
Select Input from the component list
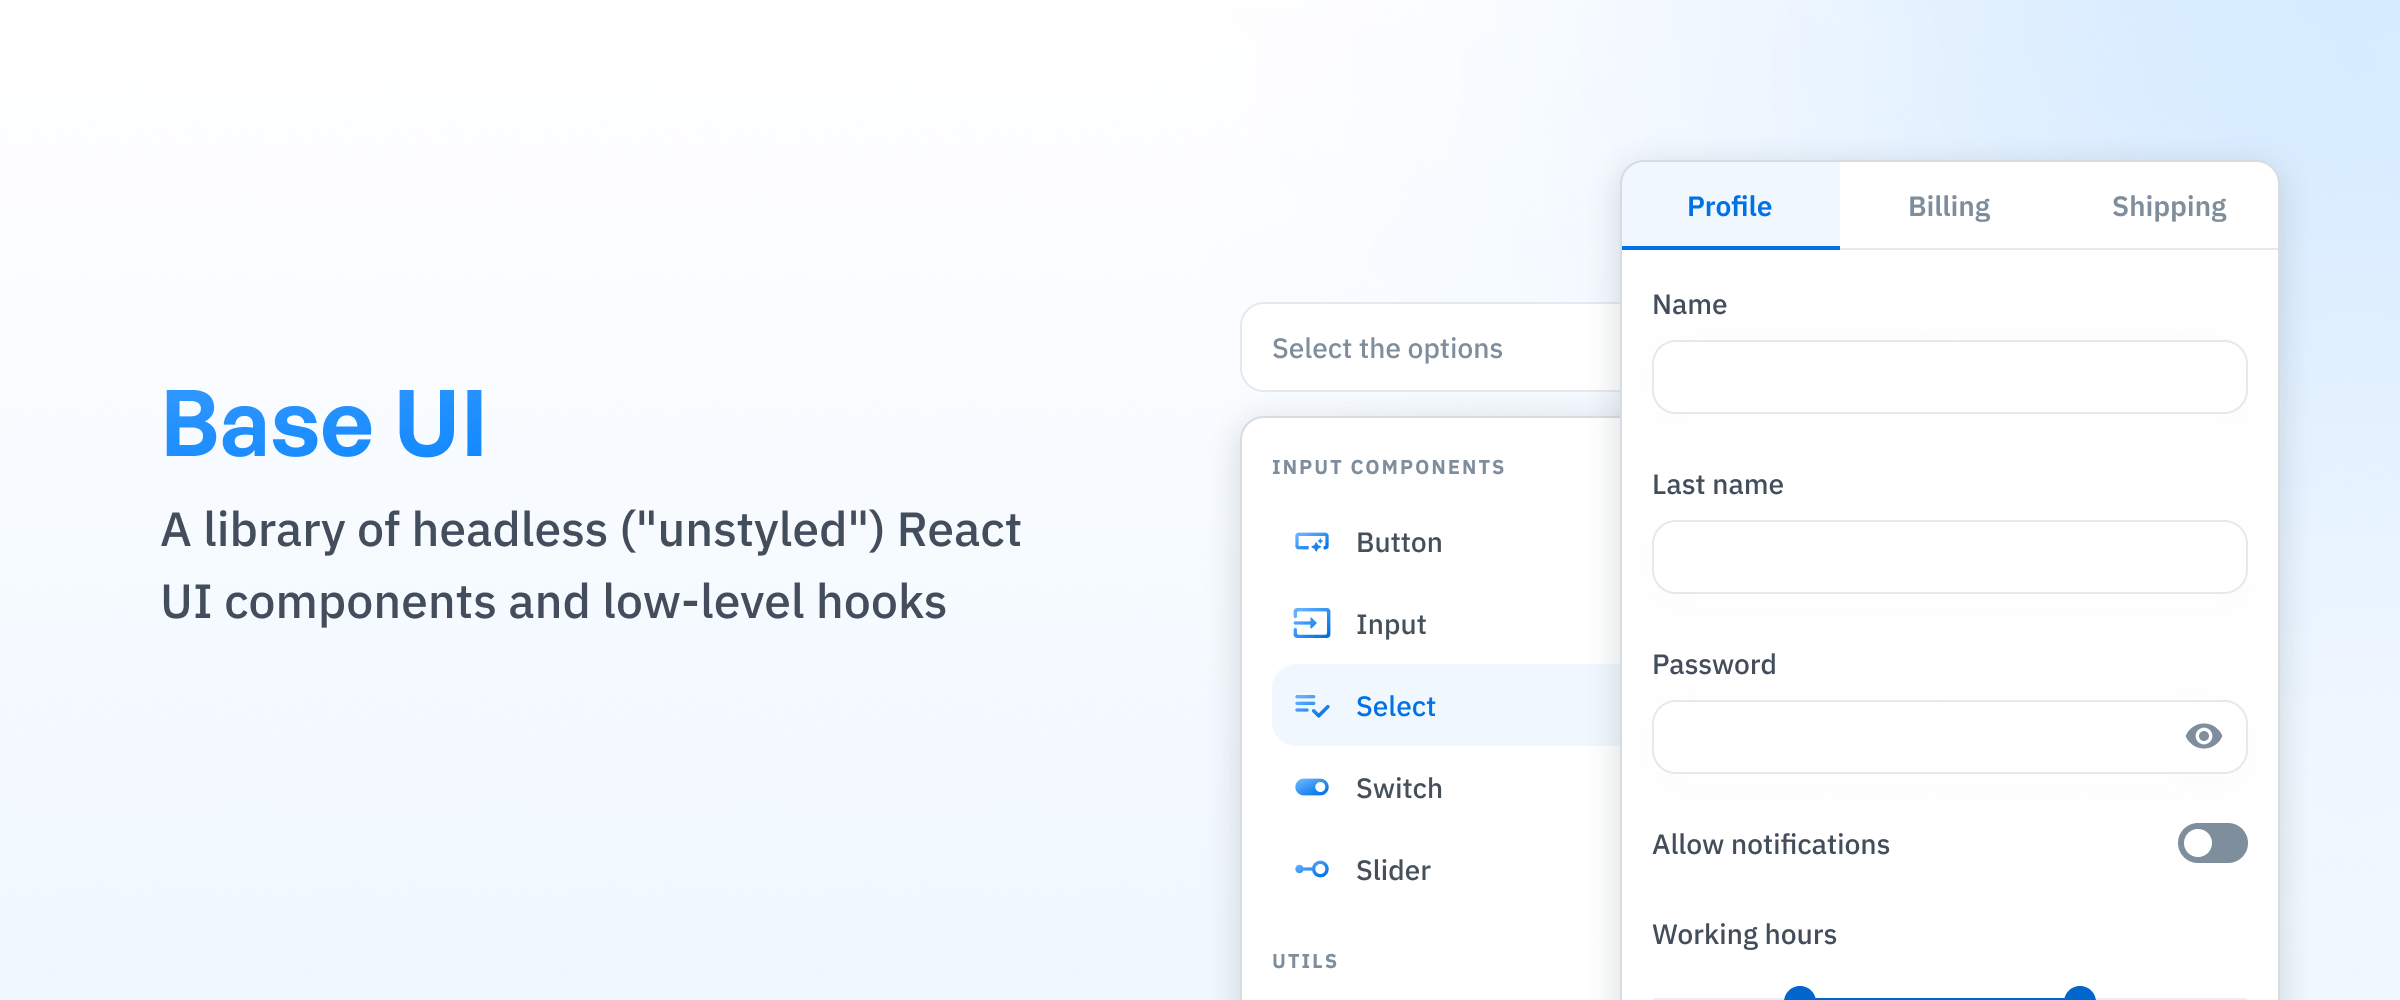click(x=1390, y=624)
